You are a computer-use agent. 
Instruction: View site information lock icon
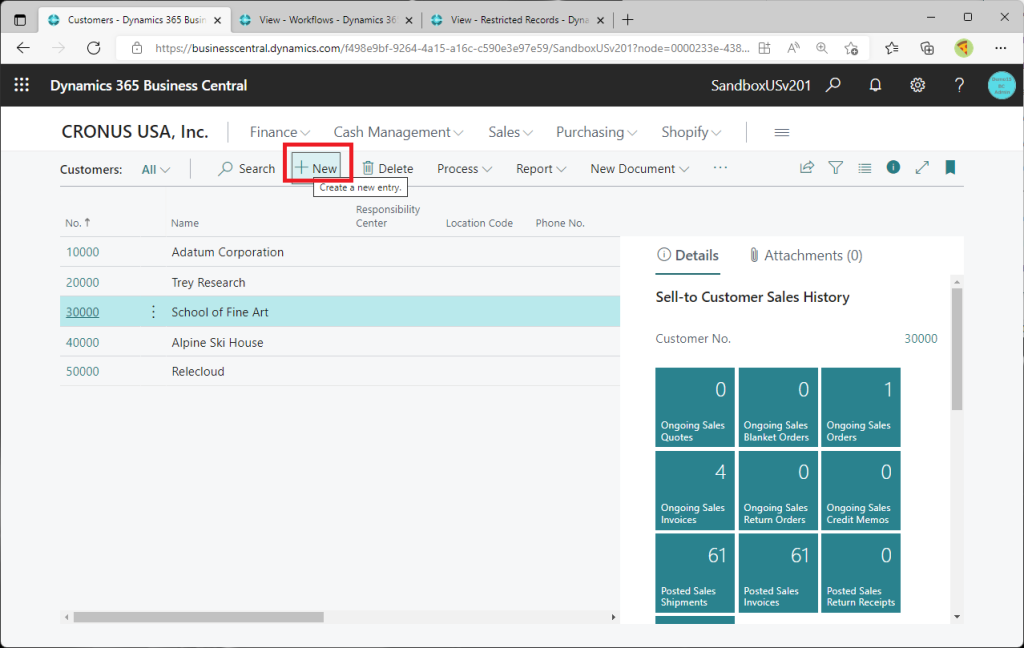tap(136, 48)
